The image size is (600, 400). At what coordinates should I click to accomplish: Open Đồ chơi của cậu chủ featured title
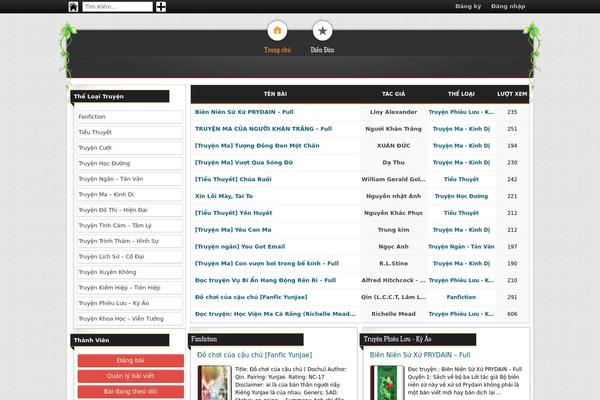(254, 355)
